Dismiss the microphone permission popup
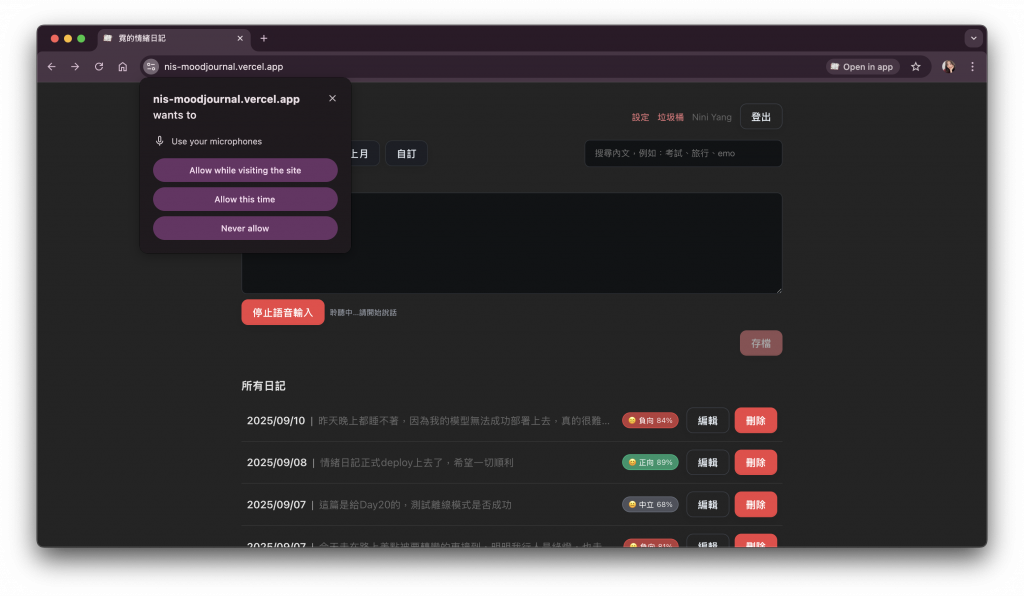Image resolution: width=1024 pixels, height=596 pixels. pos(332,99)
